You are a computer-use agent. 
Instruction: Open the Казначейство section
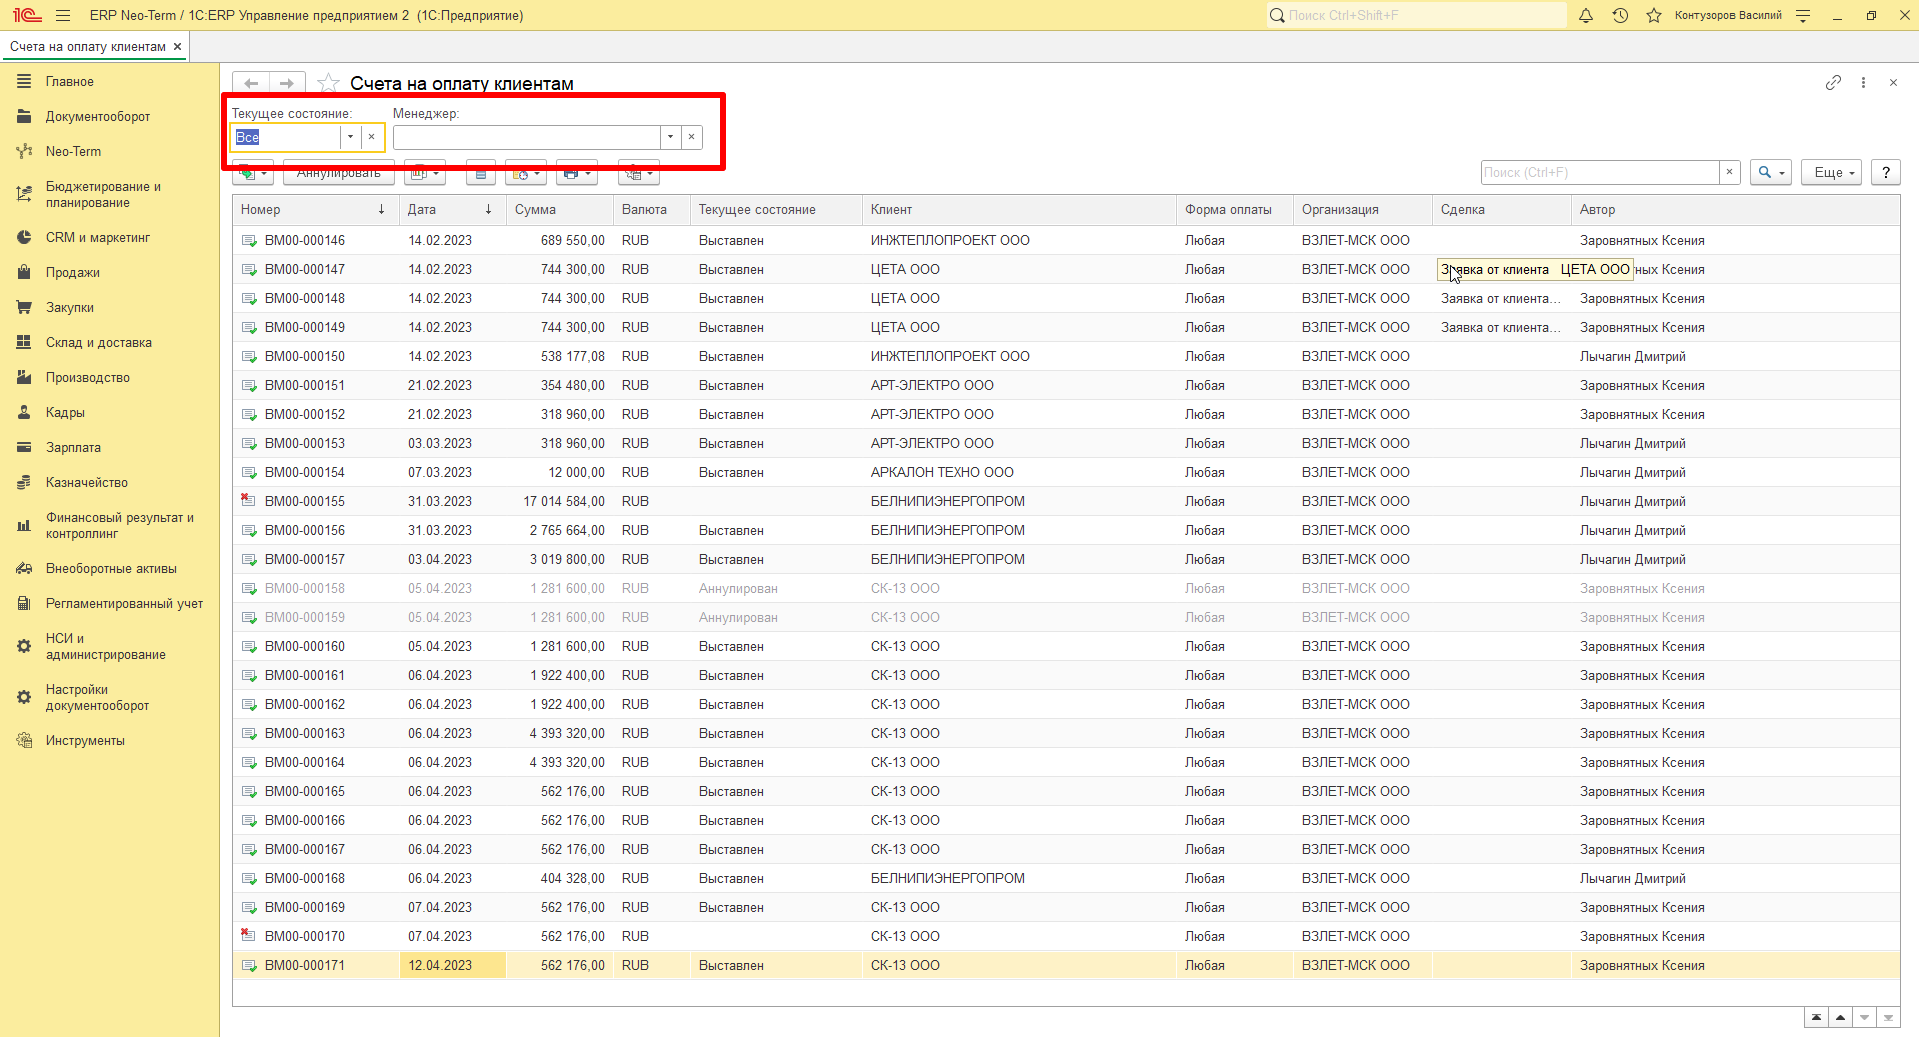pyautogui.click(x=86, y=482)
